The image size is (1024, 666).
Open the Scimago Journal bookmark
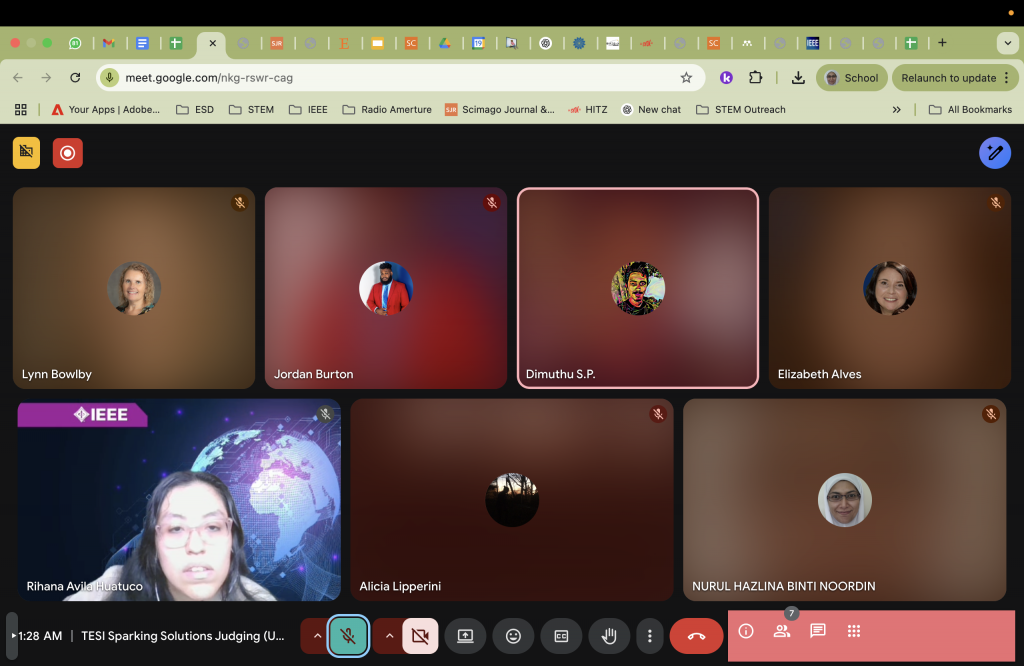(x=500, y=110)
